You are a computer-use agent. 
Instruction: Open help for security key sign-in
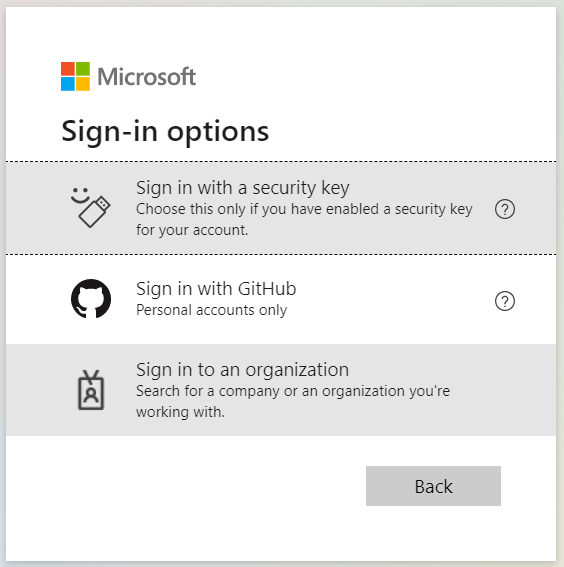pos(505,209)
